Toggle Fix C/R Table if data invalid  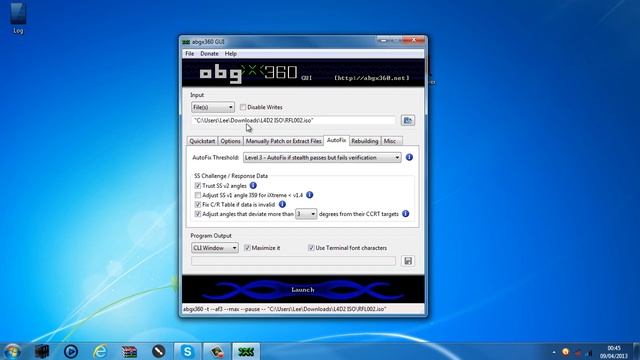[198, 204]
